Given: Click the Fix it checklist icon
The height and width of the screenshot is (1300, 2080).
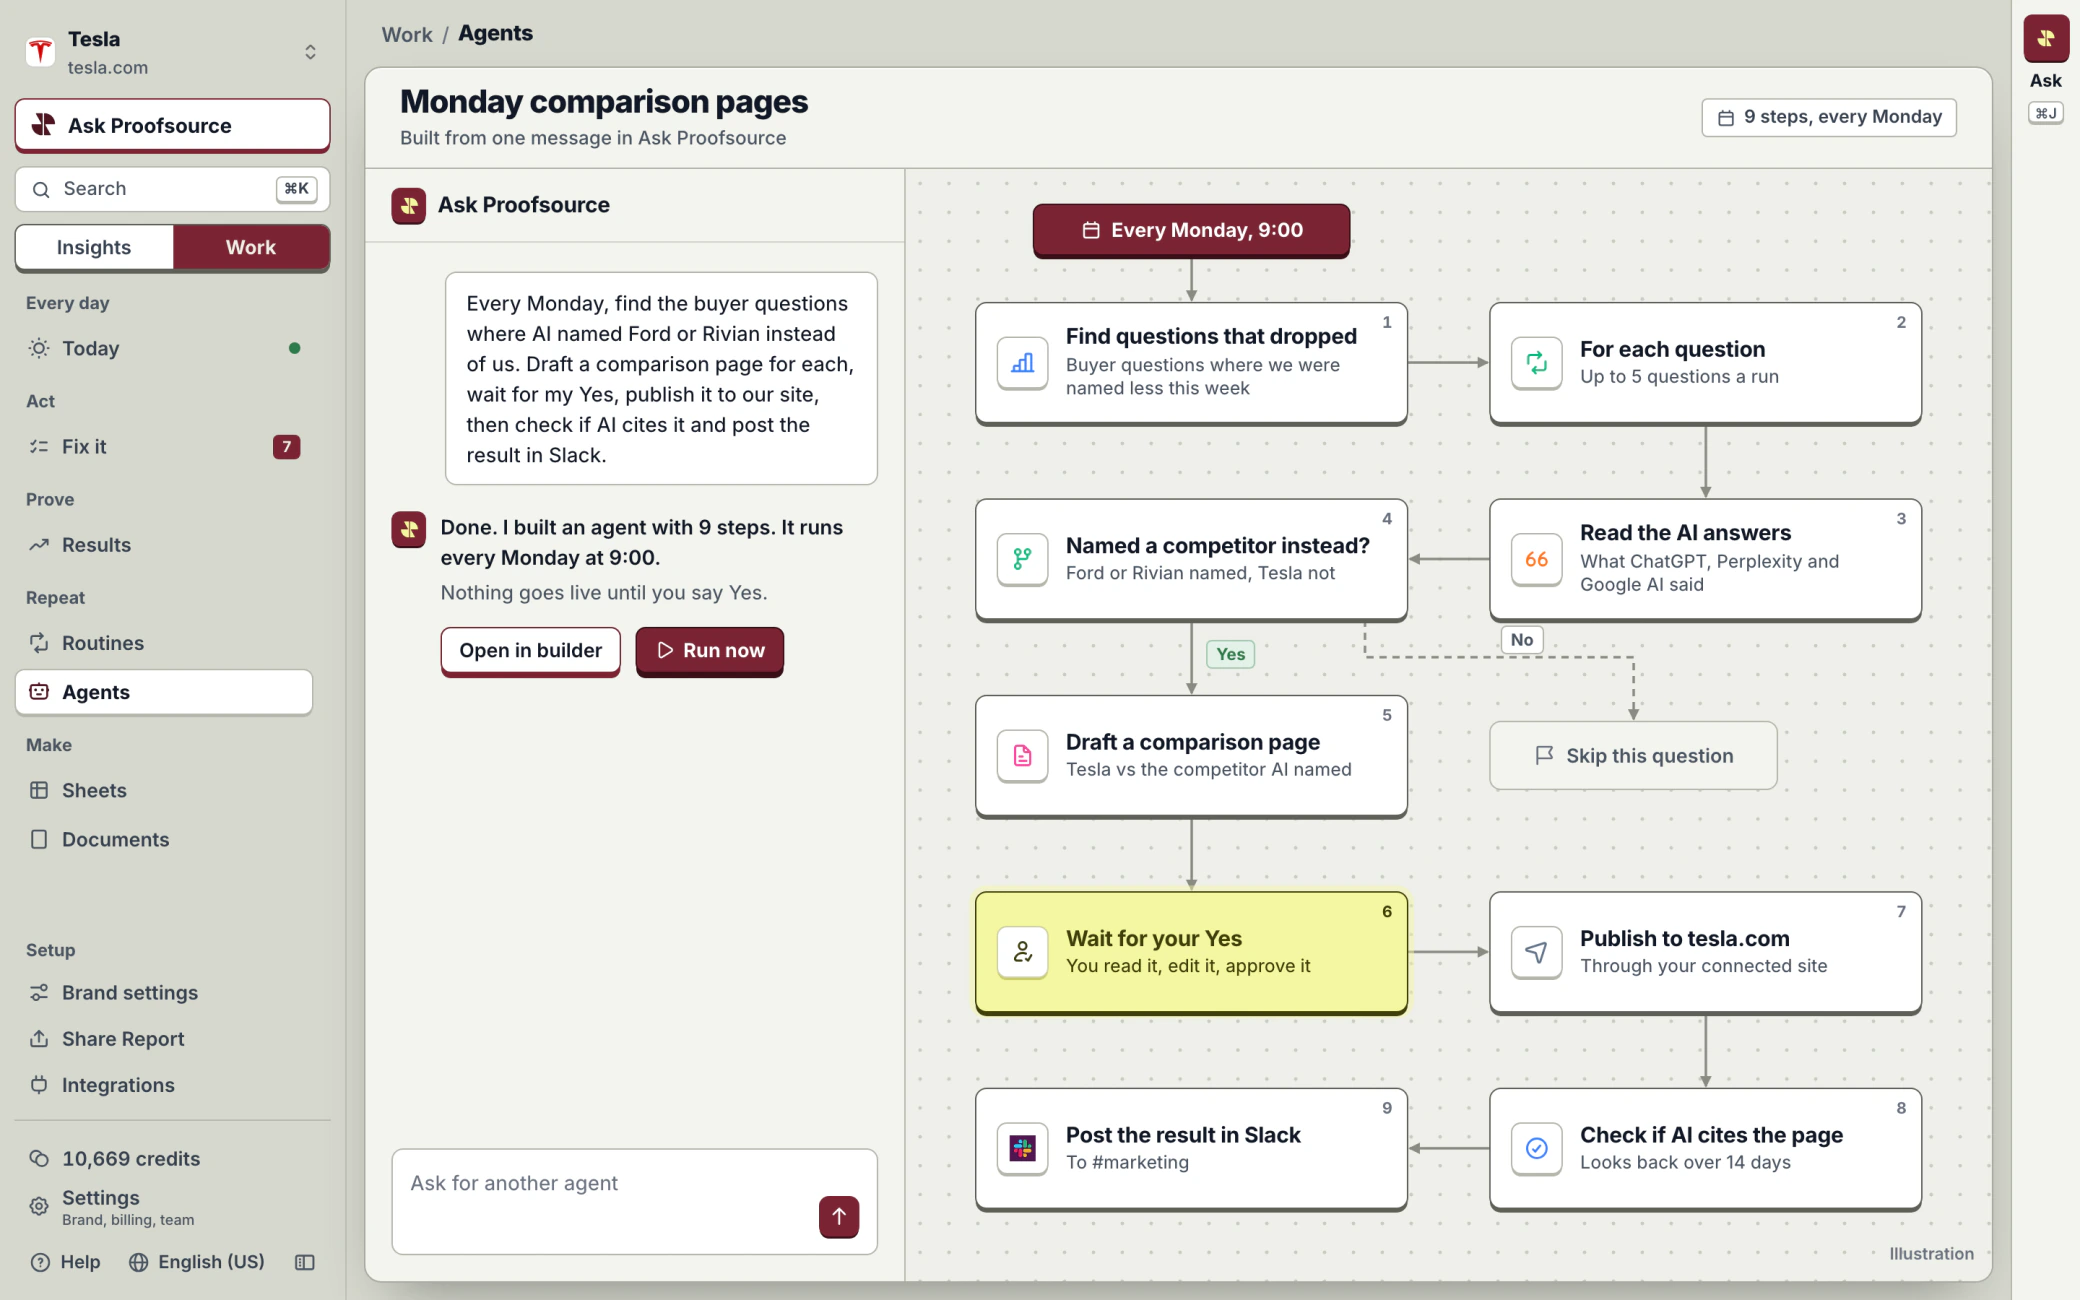Looking at the screenshot, I should 39,446.
